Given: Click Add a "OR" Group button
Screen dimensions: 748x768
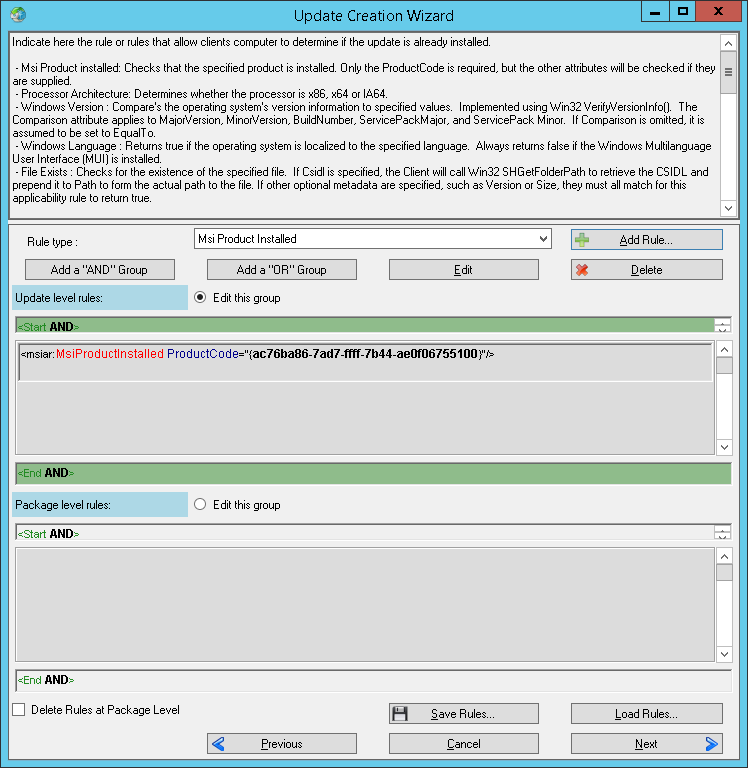Looking at the screenshot, I should (x=282, y=270).
